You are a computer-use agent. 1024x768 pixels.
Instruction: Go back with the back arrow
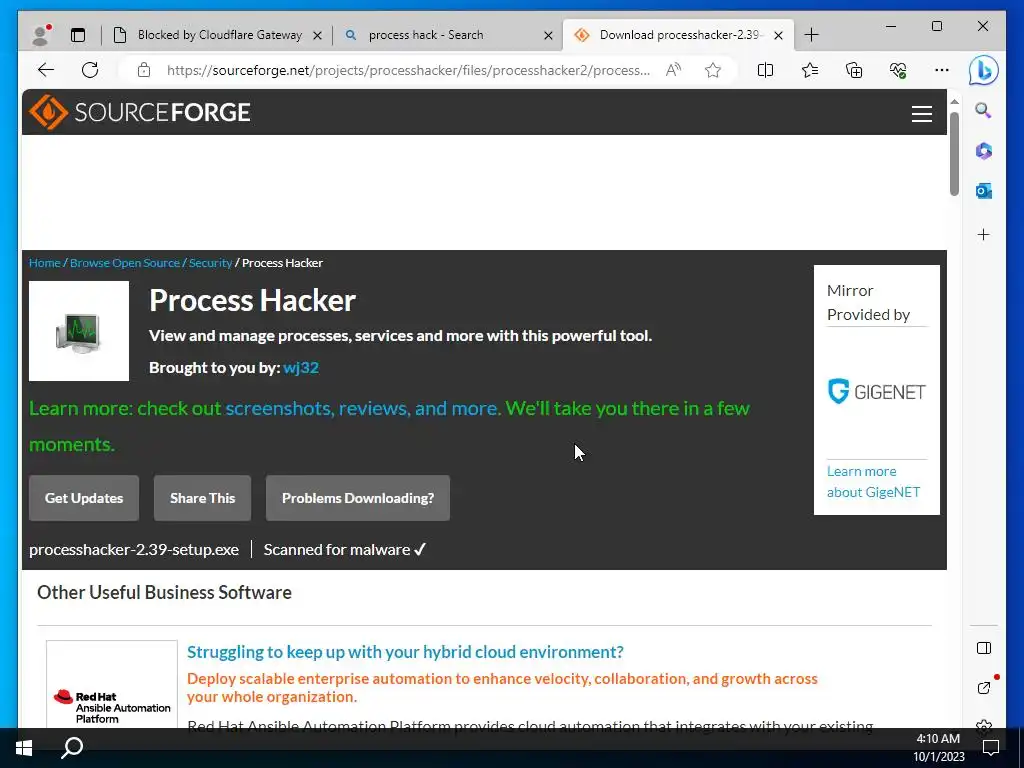coord(45,70)
